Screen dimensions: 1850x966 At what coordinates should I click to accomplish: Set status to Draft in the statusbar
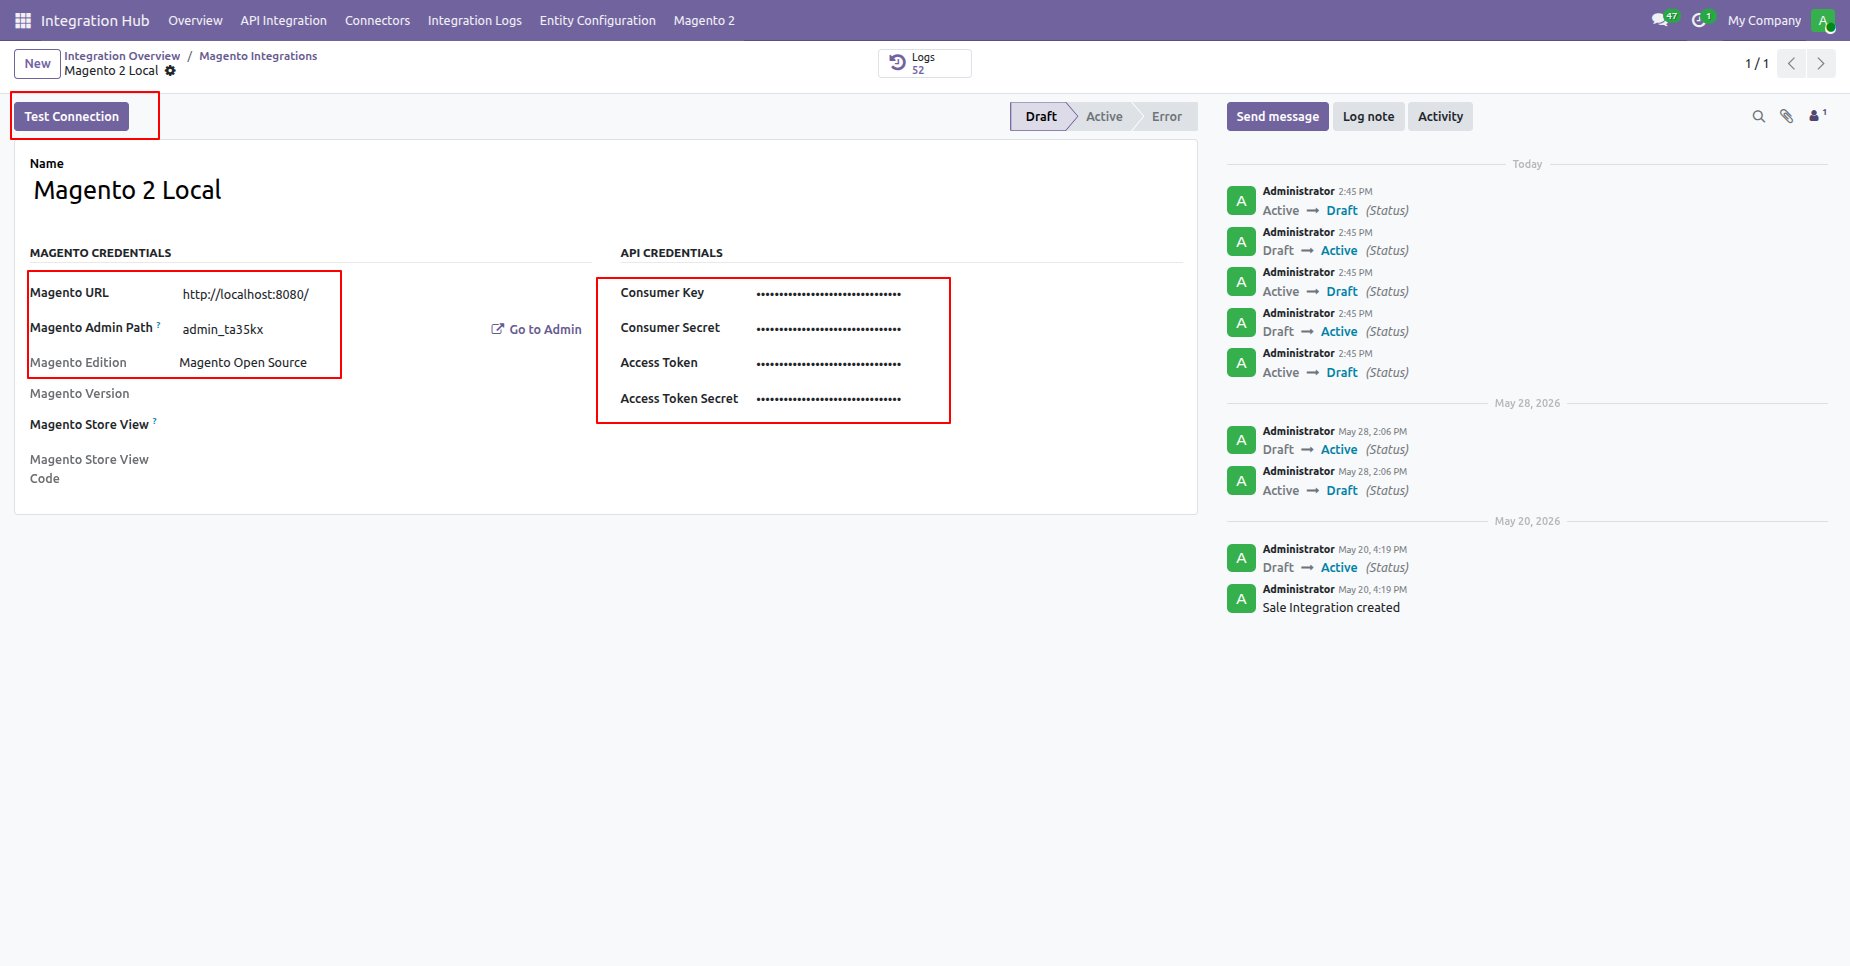pyautogui.click(x=1040, y=116)
